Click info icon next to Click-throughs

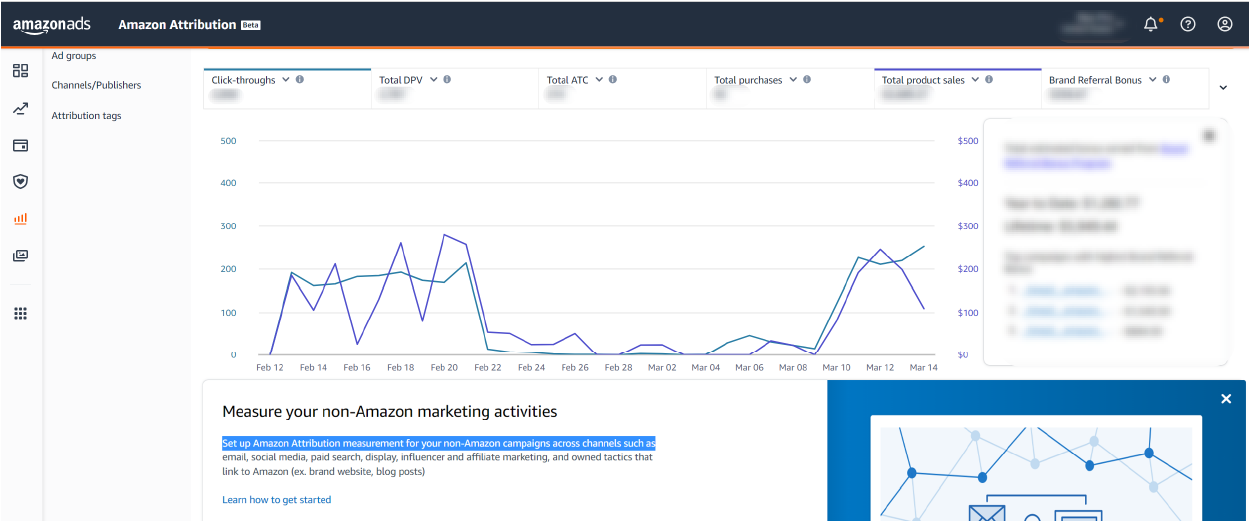tap(300, 79)
